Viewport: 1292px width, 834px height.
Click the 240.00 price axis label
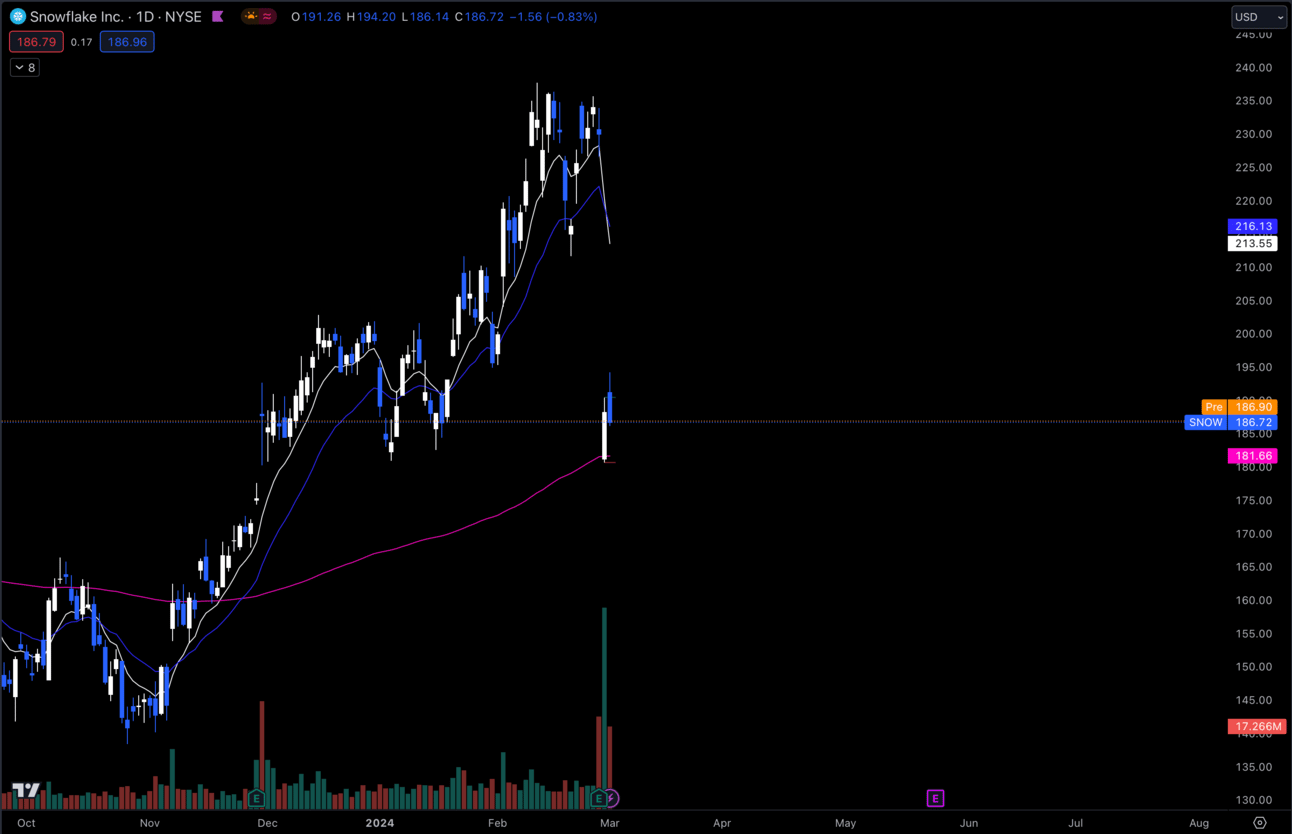click(x=1252, y=68)
